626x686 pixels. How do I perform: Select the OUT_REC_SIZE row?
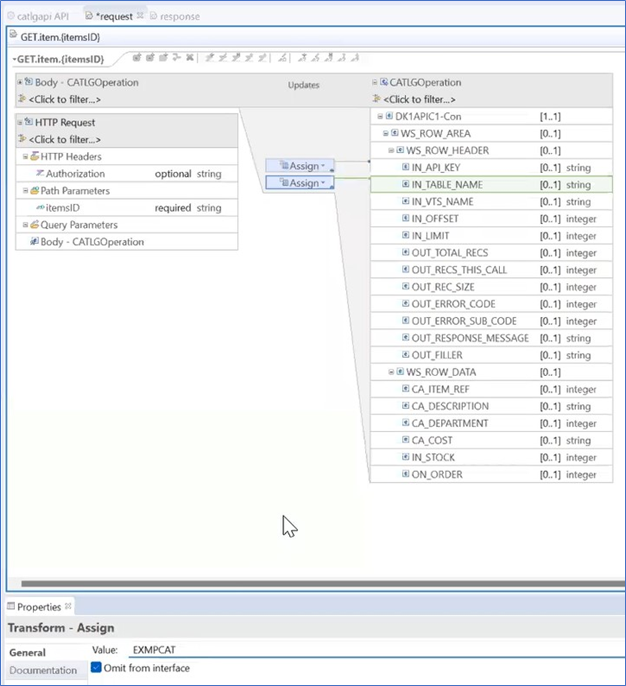(x=491, y=287)
